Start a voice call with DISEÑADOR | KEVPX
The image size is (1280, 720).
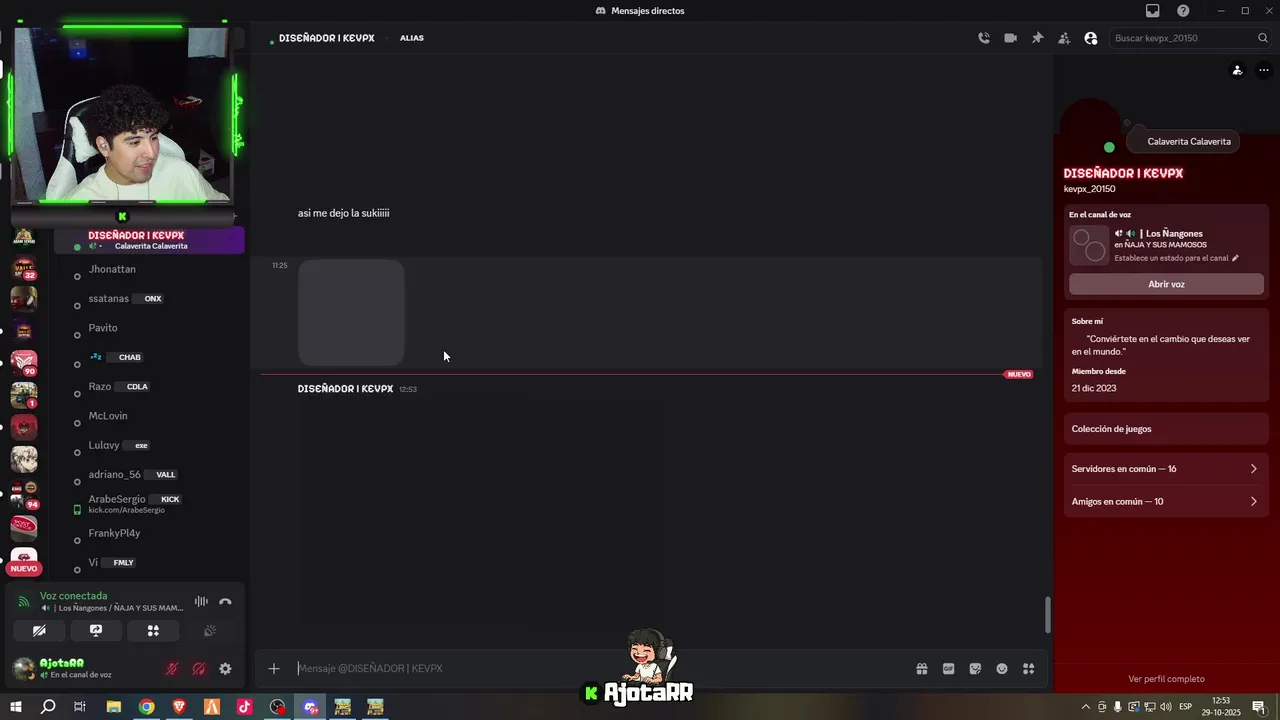984,38
